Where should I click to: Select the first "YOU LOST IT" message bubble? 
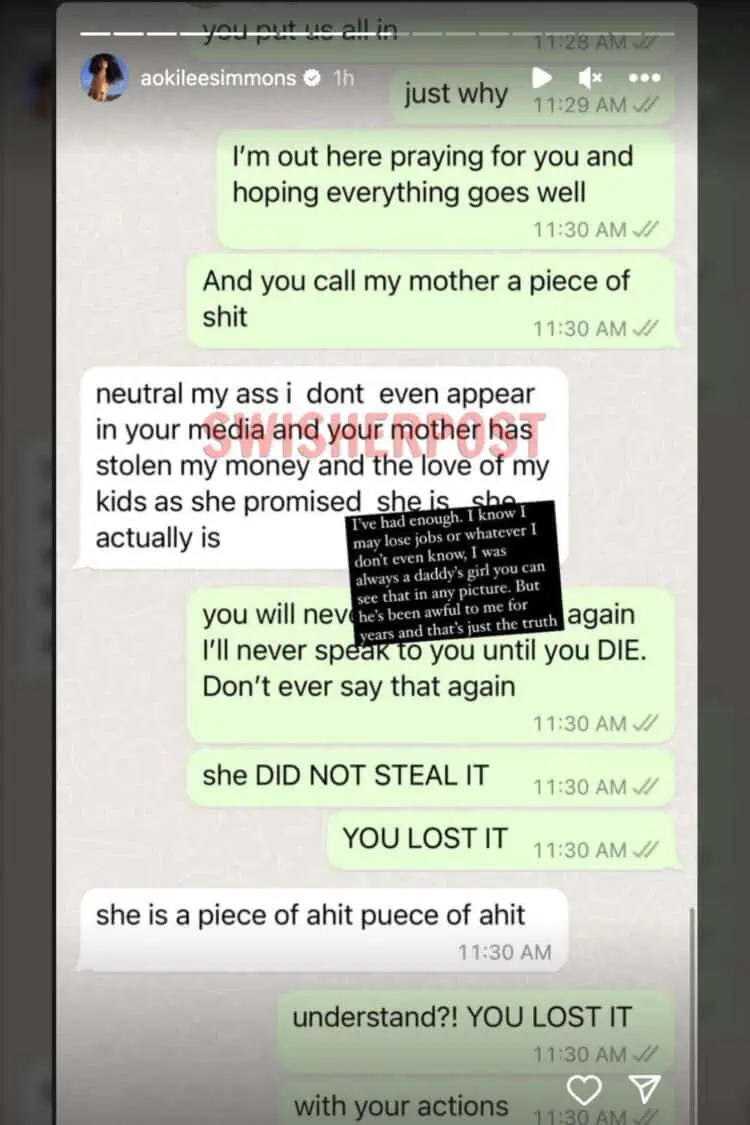[x=500, y=840]
